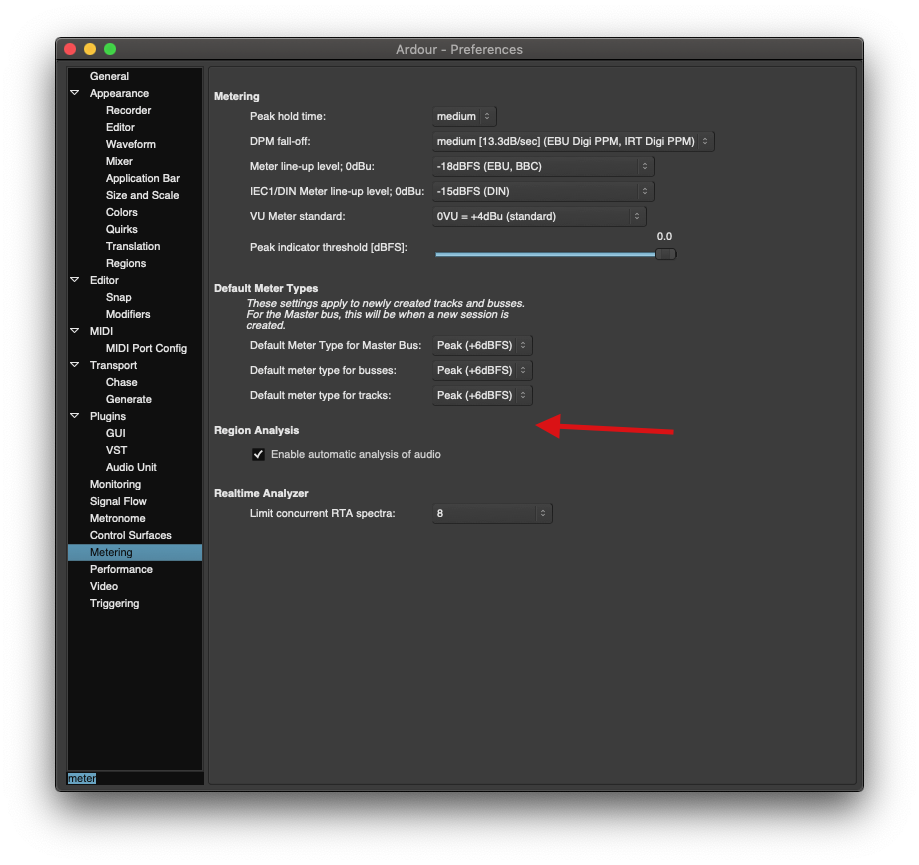This screenshot has width=919, height=865.
Task: Adjust the Peak indicator threshold slider
Action: click(x=665, y=254)
